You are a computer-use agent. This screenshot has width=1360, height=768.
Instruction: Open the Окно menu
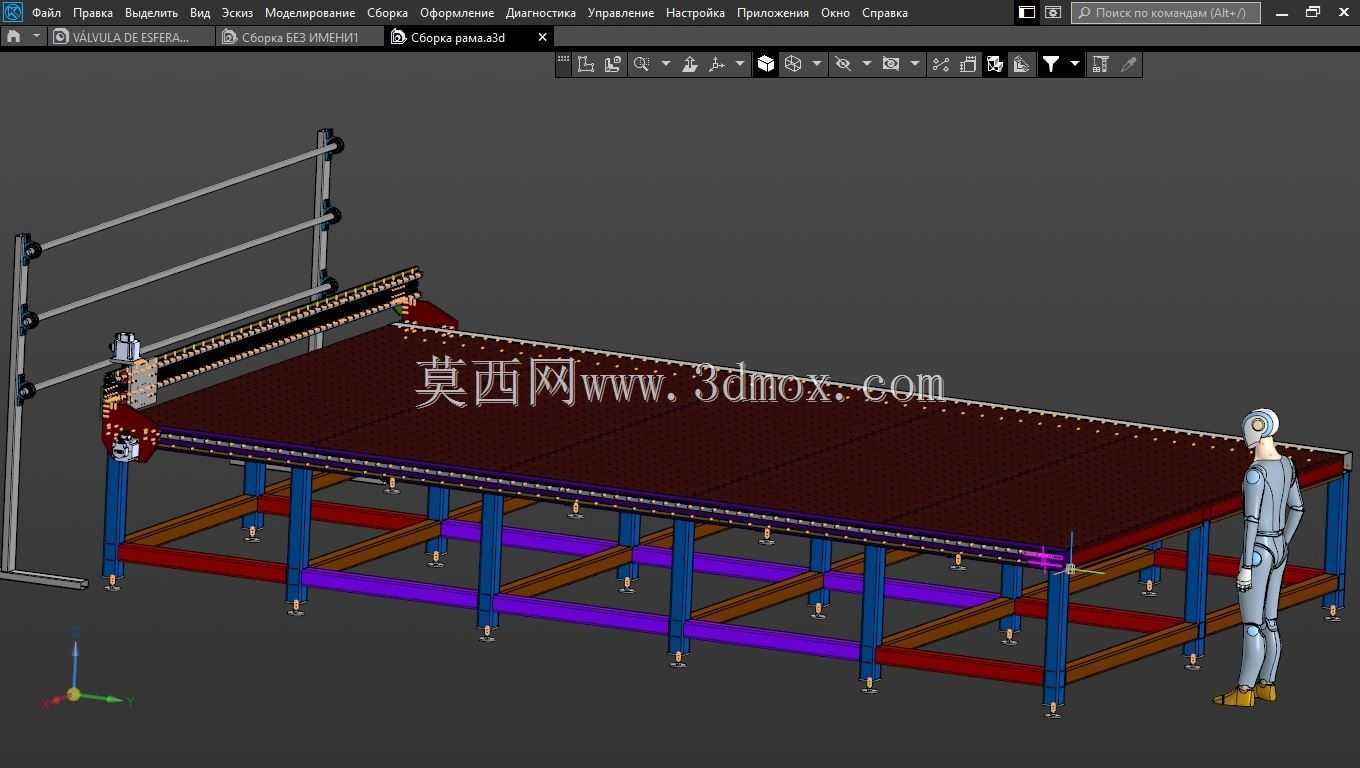click(835, 13)
